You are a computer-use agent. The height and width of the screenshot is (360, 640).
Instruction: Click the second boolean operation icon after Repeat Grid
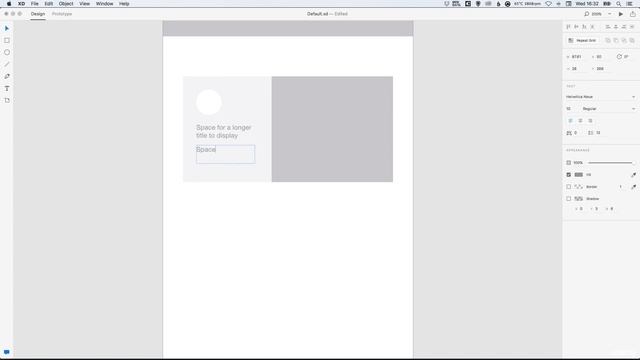pyautogui.click(x=616, y=40)
